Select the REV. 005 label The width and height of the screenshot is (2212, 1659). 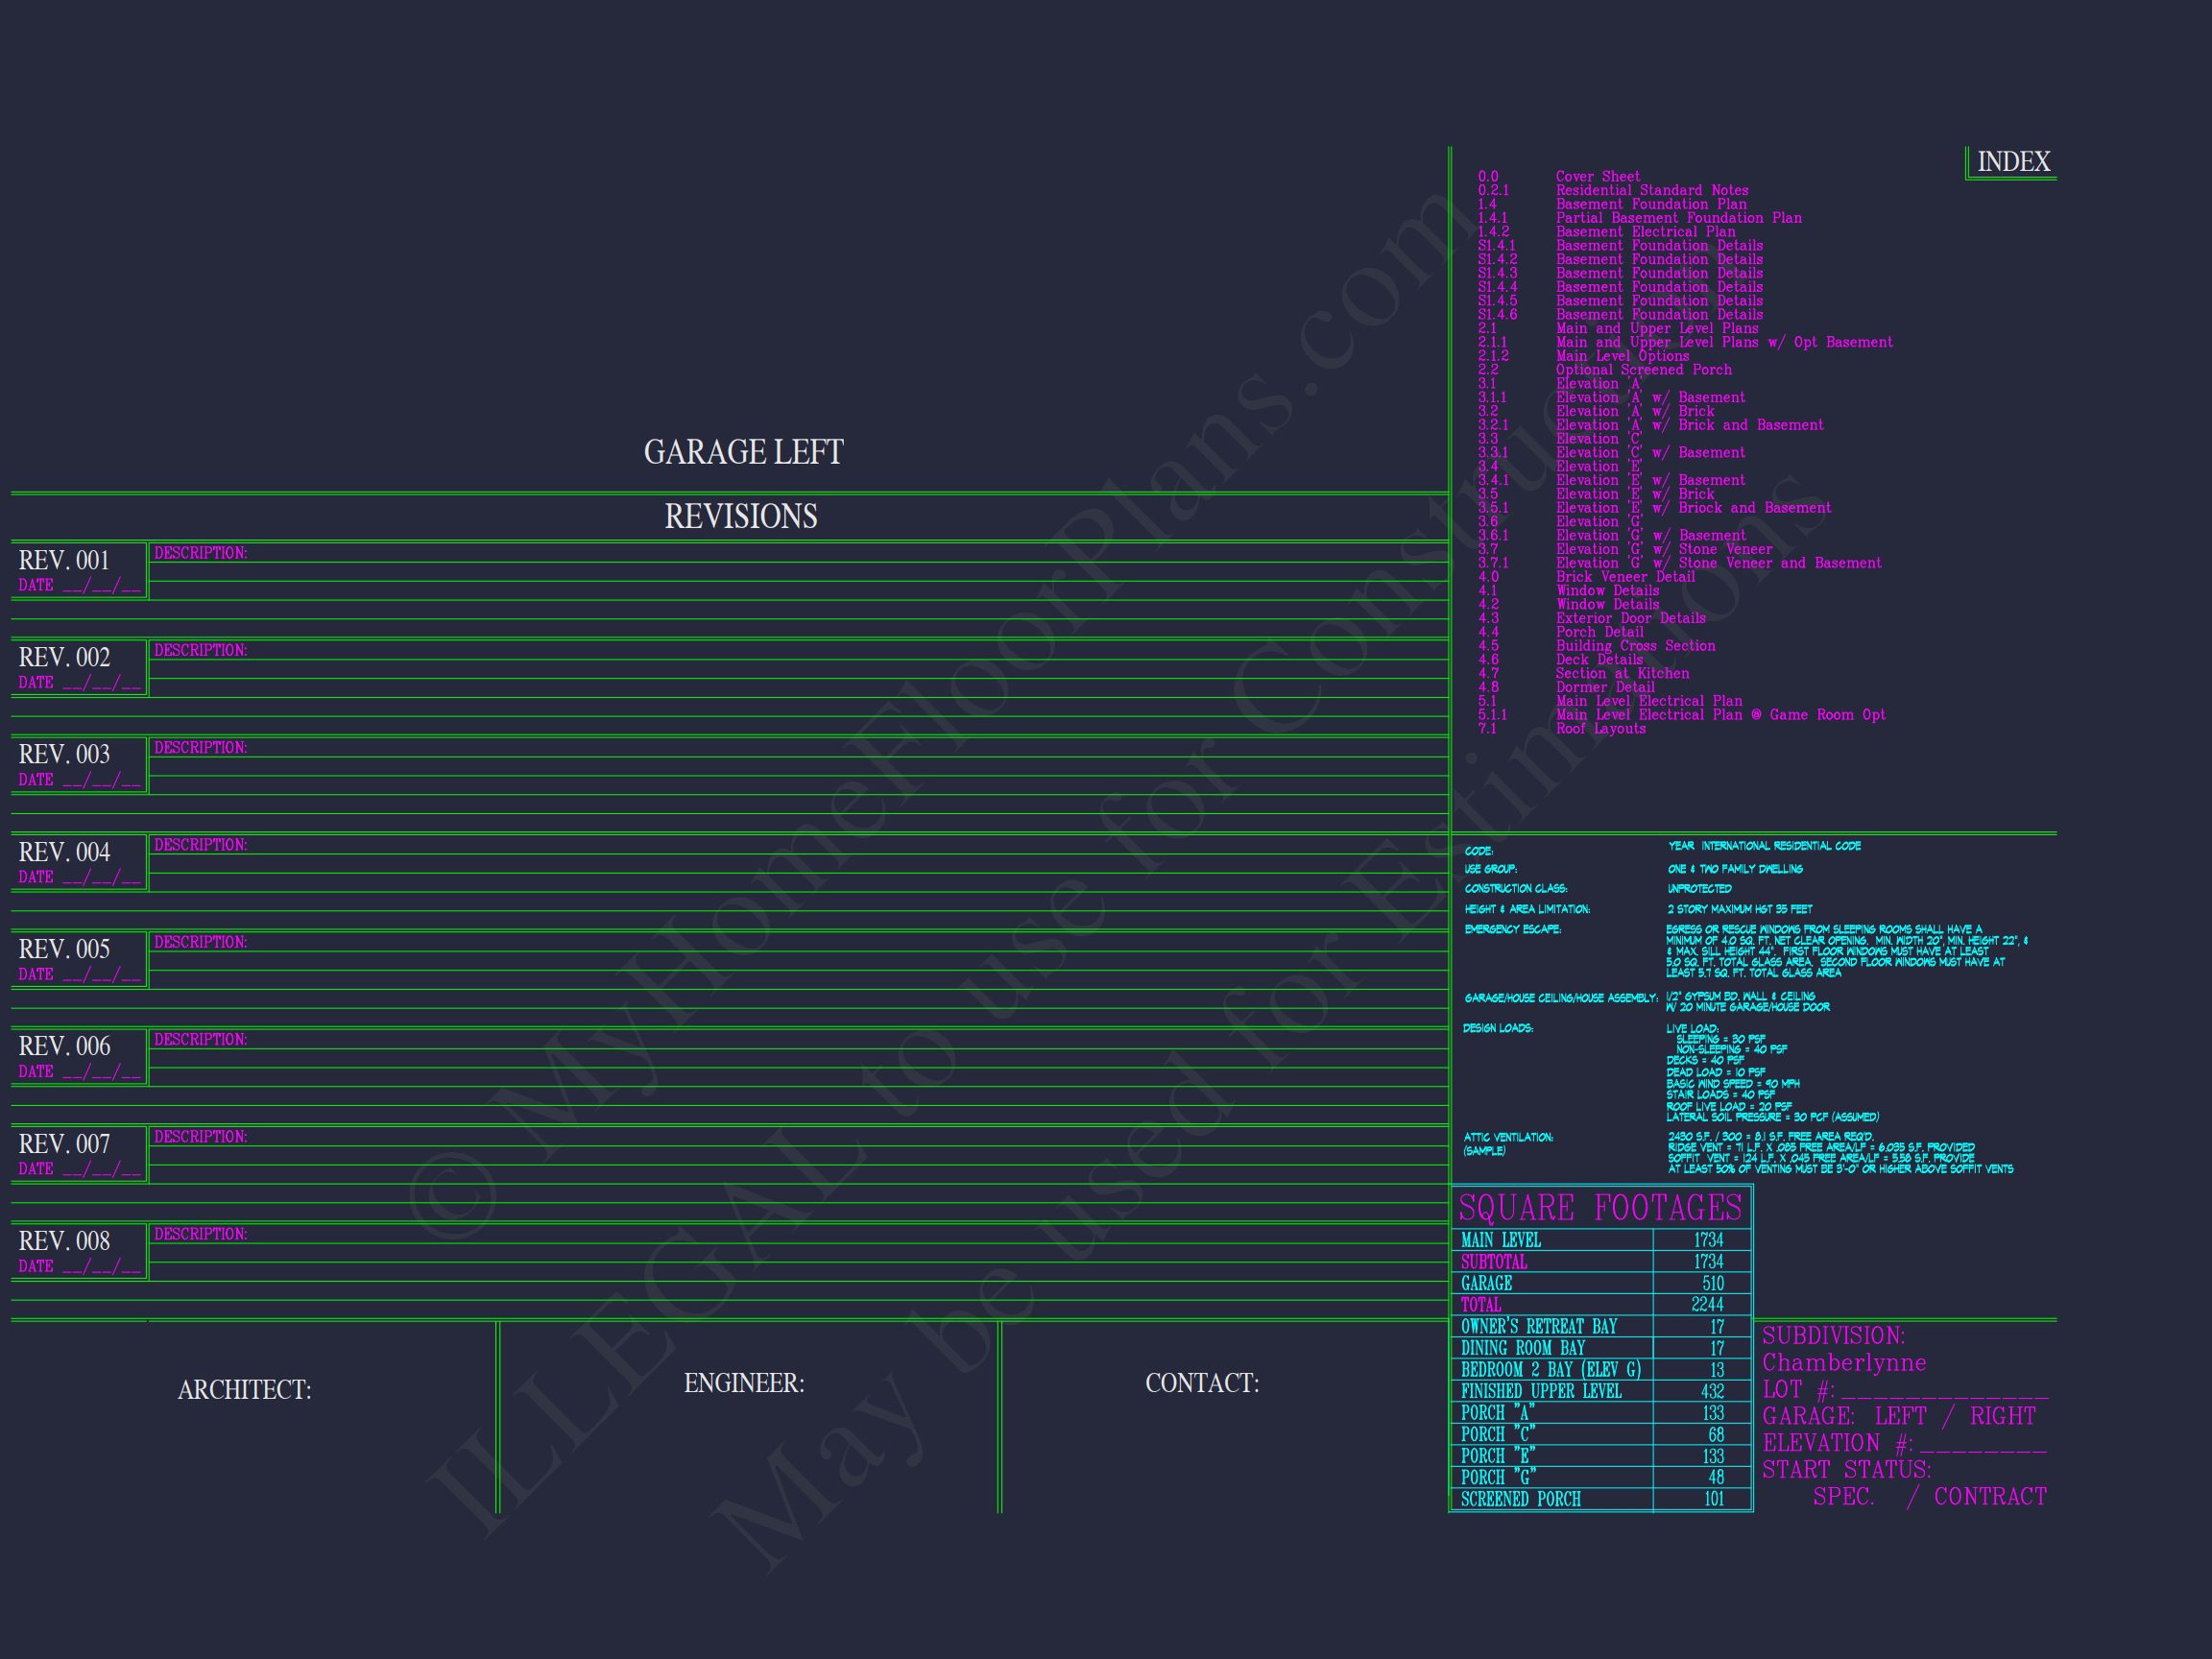[x=64, y=949]
